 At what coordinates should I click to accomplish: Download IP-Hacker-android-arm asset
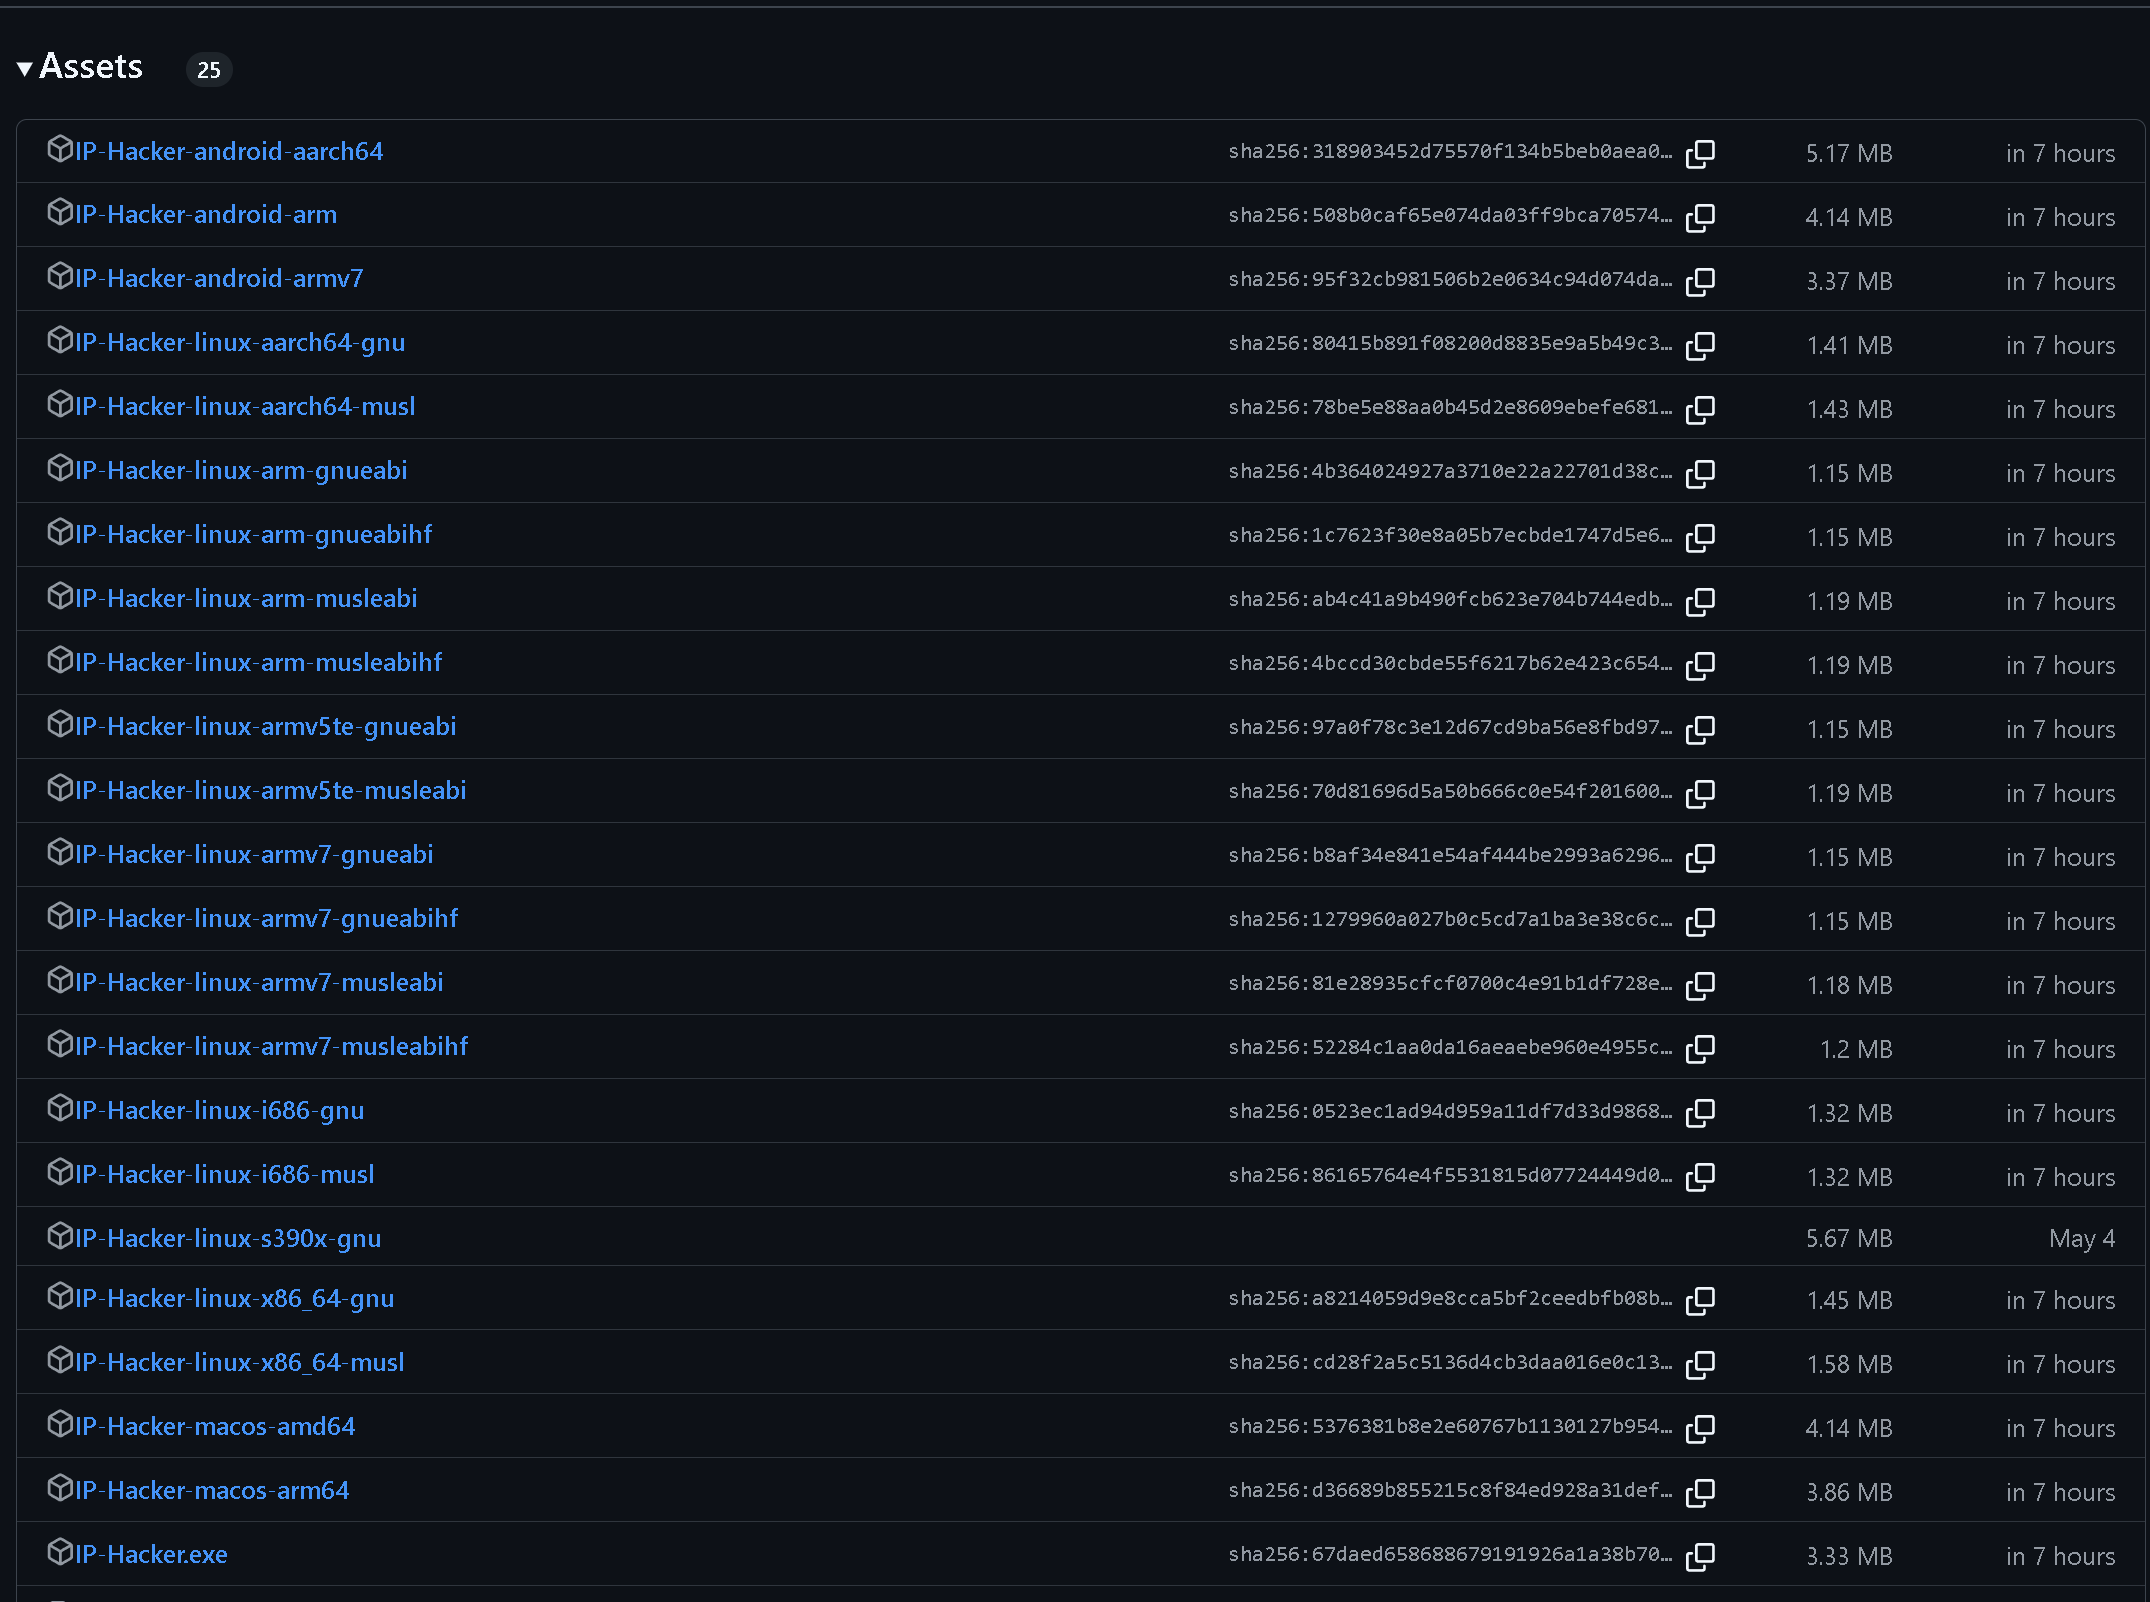pos(206,215)
